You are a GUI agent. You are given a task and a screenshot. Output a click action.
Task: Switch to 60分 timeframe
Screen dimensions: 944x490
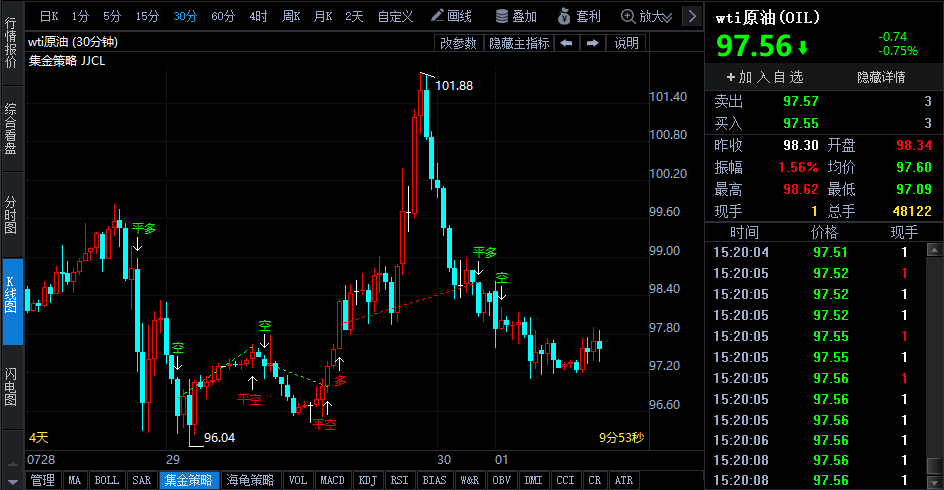(x=223, y=16)
